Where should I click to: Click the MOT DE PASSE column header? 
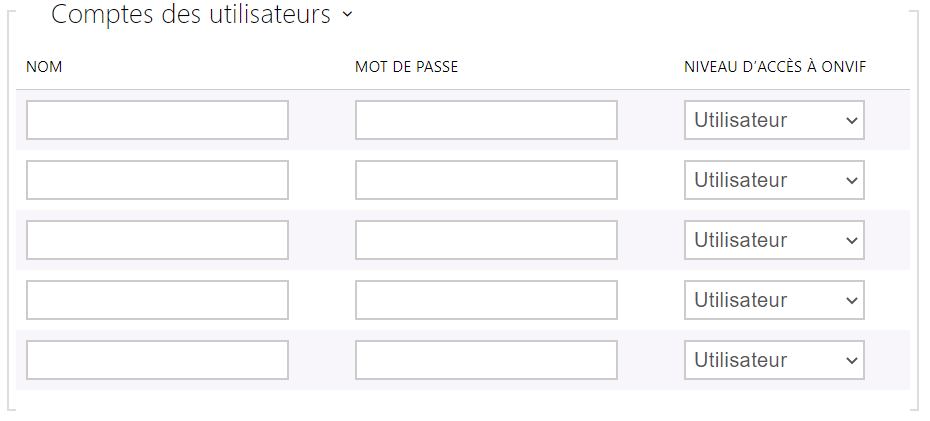406,67
